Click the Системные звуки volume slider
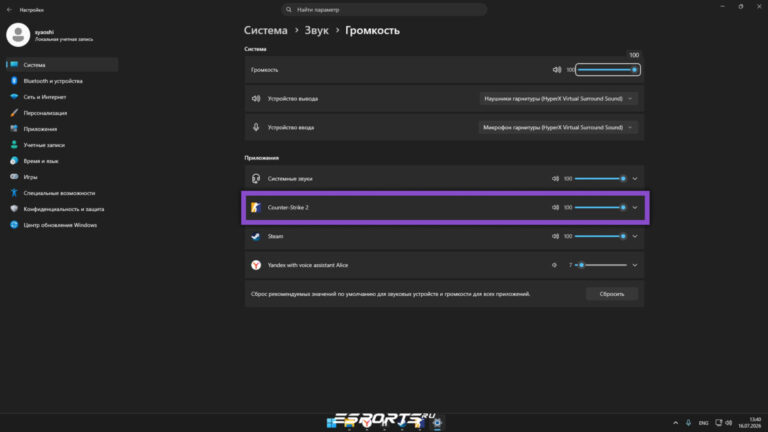 600,178
